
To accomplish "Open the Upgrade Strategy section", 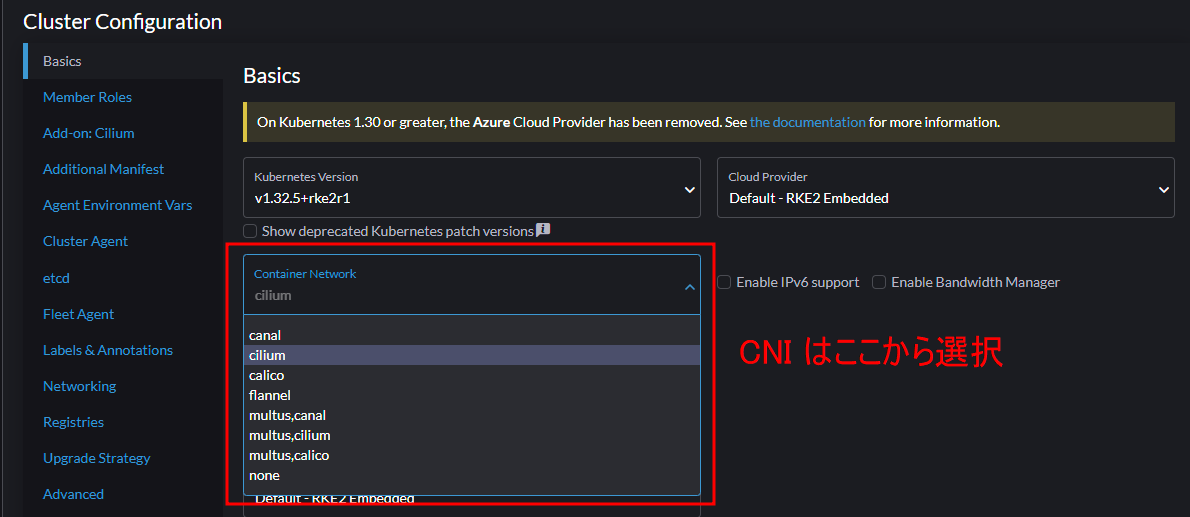I will tap(96, 458).
